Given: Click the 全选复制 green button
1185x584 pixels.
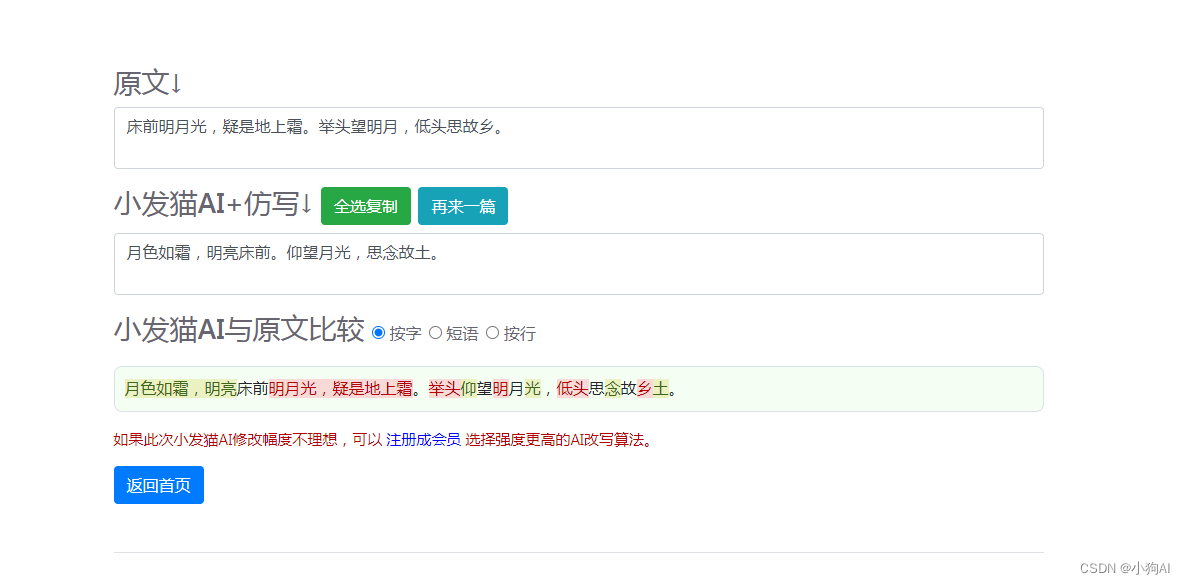Looking at the screenshot, I should 366,206.
